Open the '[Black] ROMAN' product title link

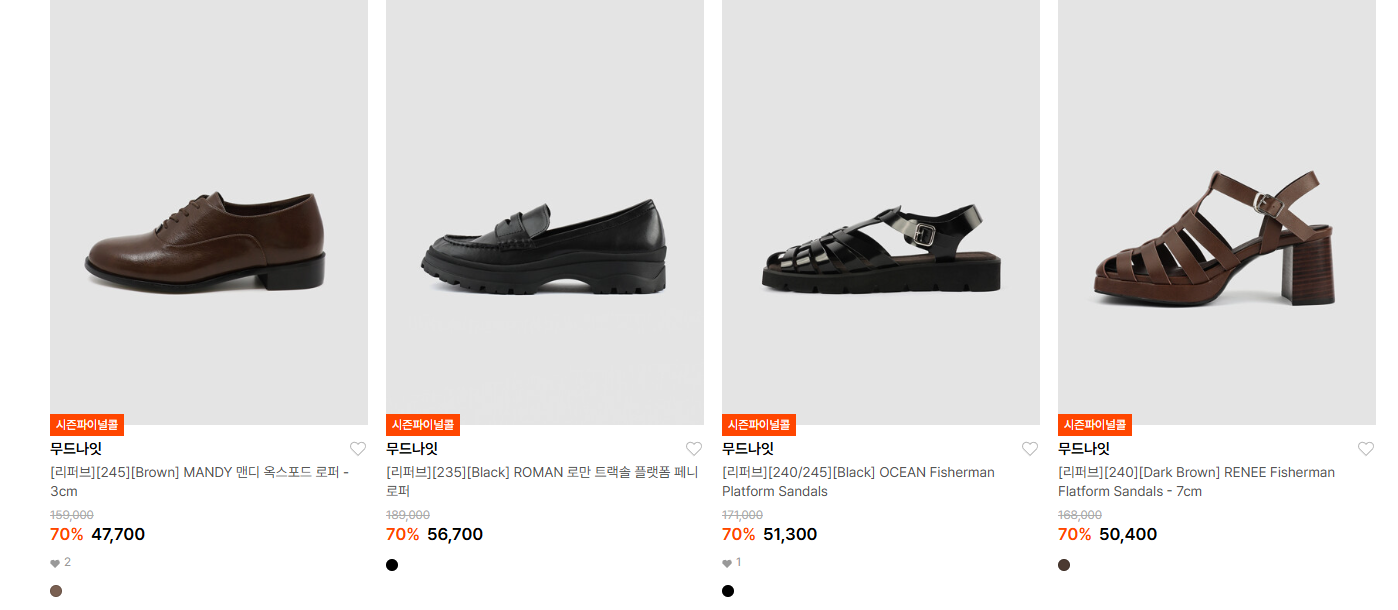542,482
